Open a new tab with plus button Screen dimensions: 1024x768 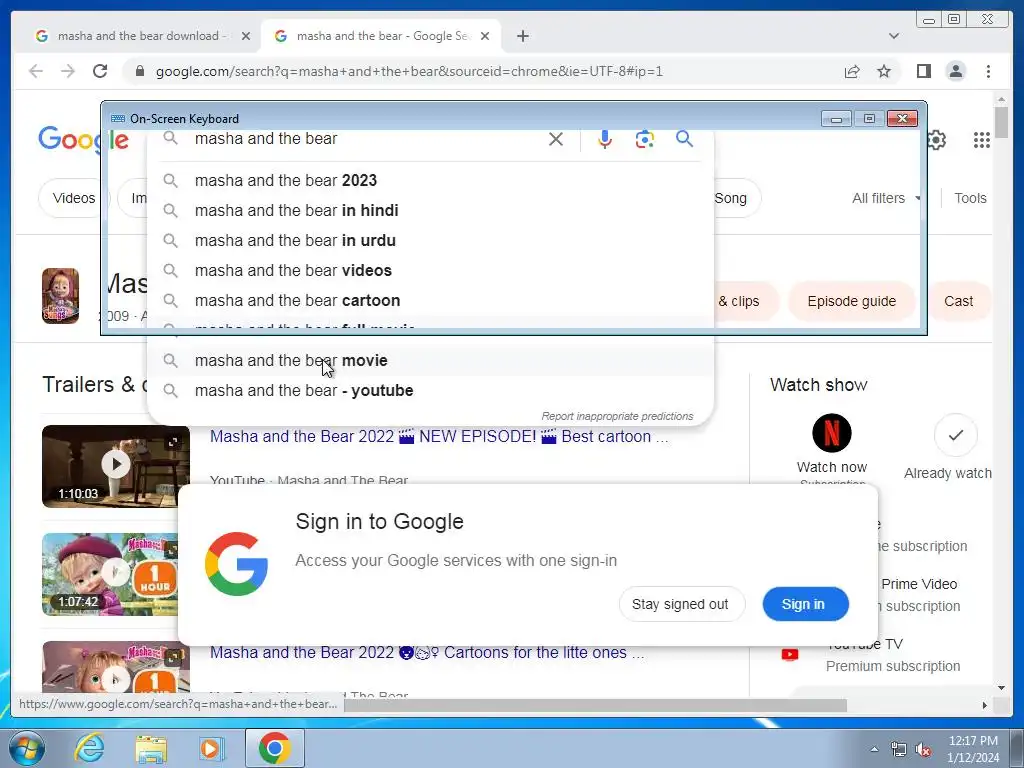point(522,36)
